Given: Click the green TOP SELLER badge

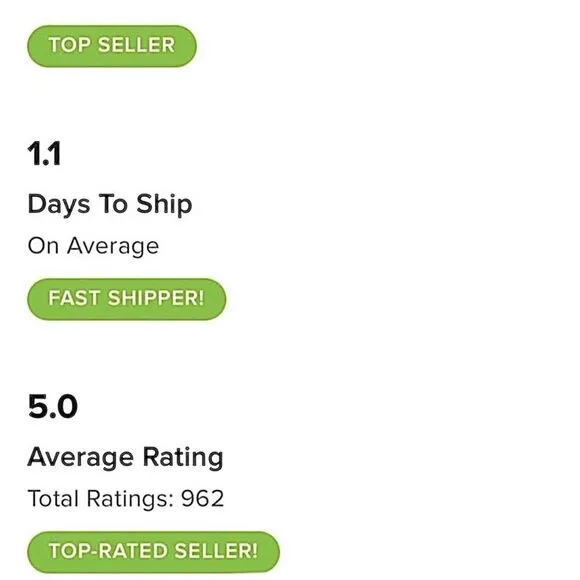Looking at the screenshot, I should point(112,46).
